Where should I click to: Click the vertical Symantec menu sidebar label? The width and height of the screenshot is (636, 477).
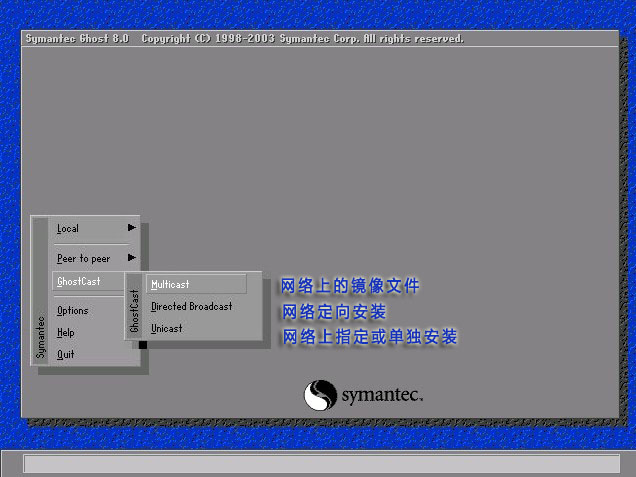(x=41, y=337)
